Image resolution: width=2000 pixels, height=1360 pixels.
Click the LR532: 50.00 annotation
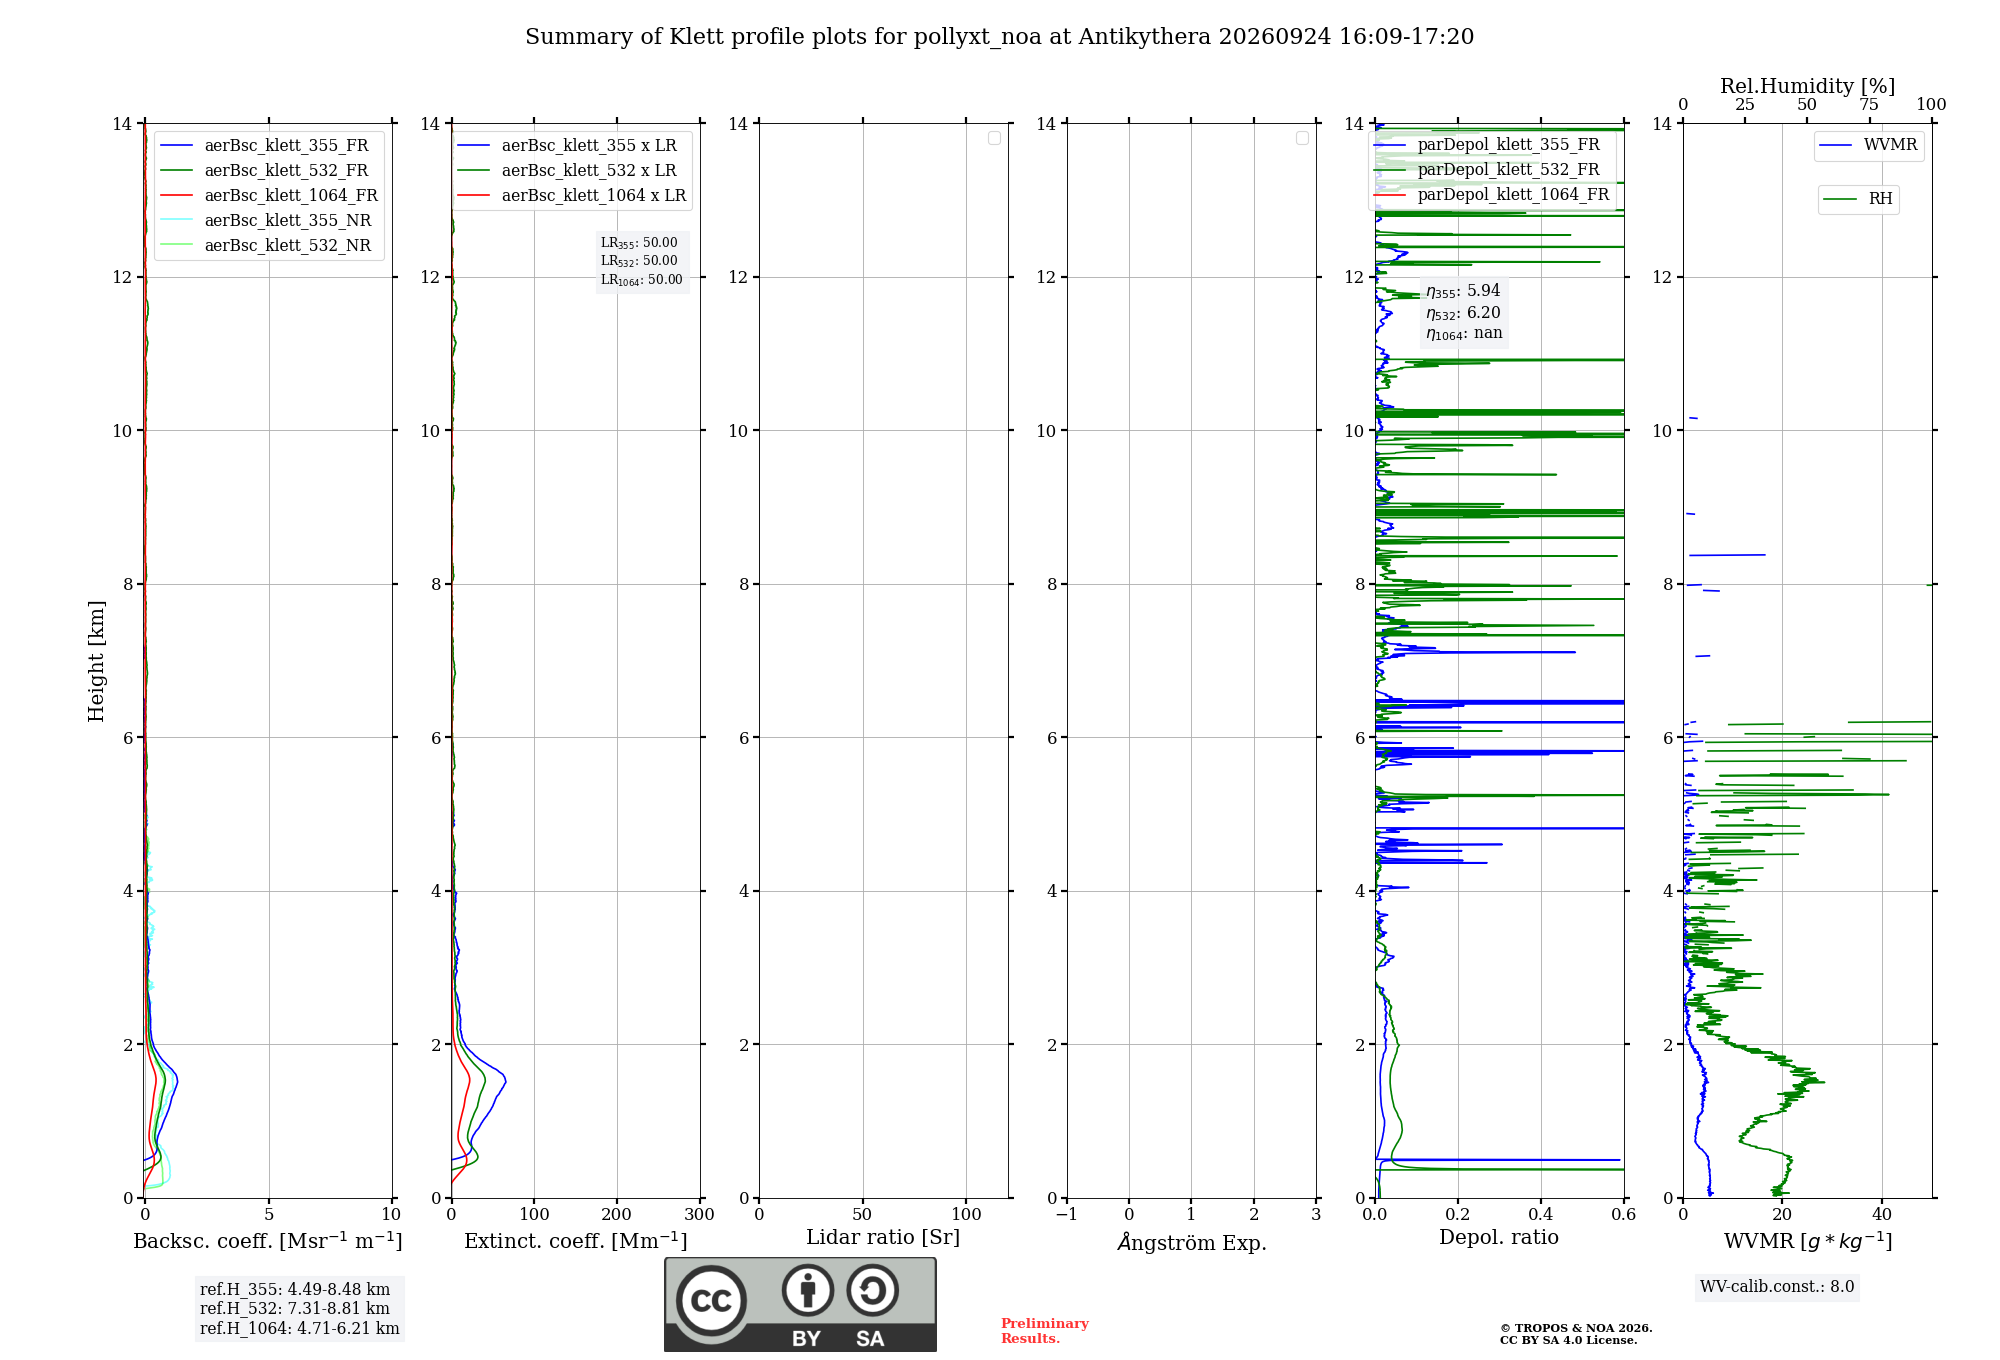(639, 261)
